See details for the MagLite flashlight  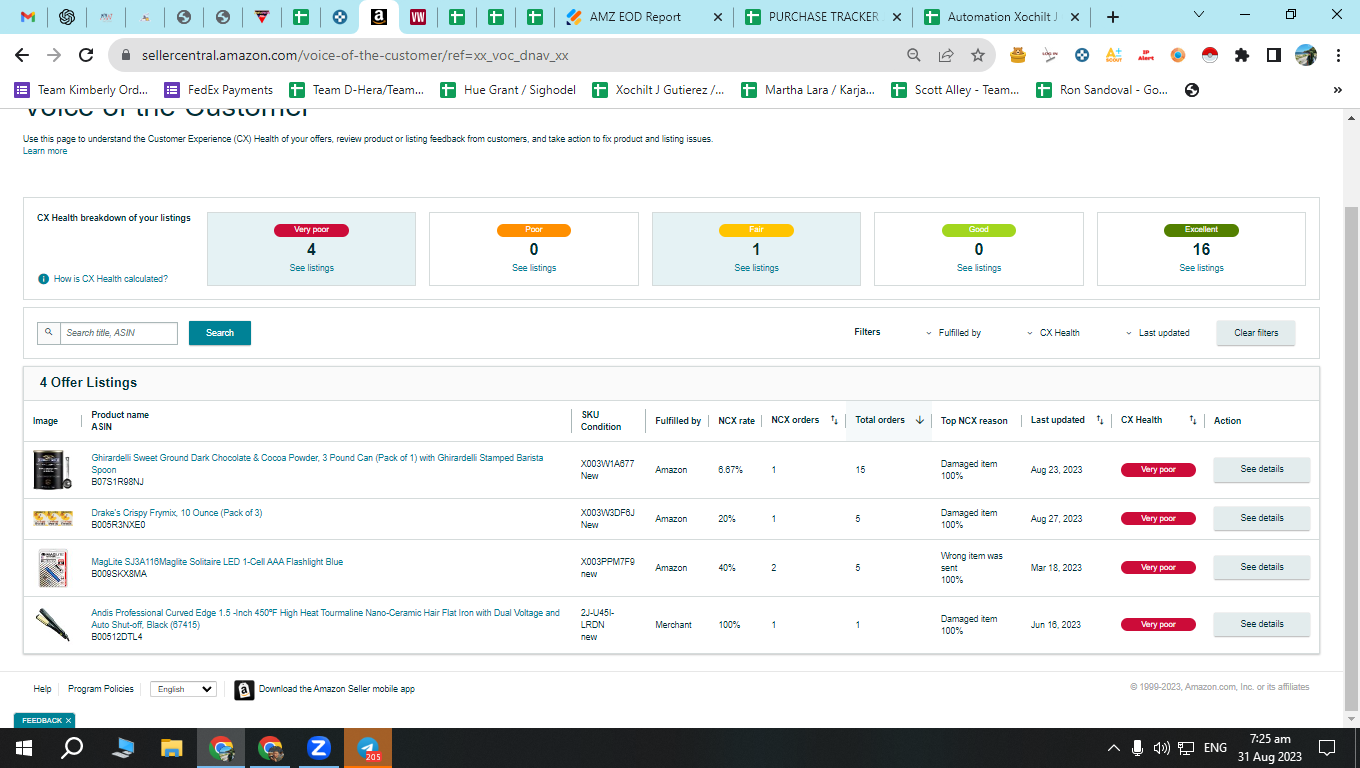pyautogui.click(x=1261, y=567)
